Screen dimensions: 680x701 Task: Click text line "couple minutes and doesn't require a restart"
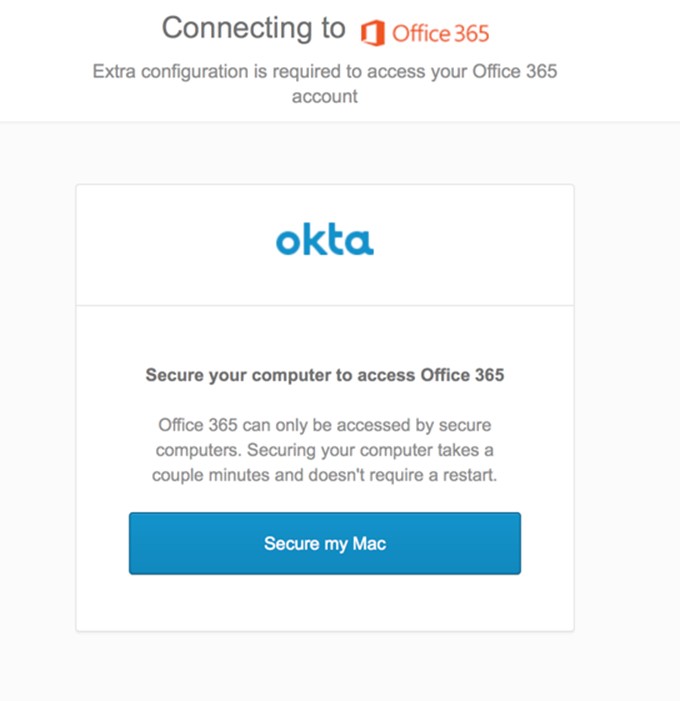[324, 475]
